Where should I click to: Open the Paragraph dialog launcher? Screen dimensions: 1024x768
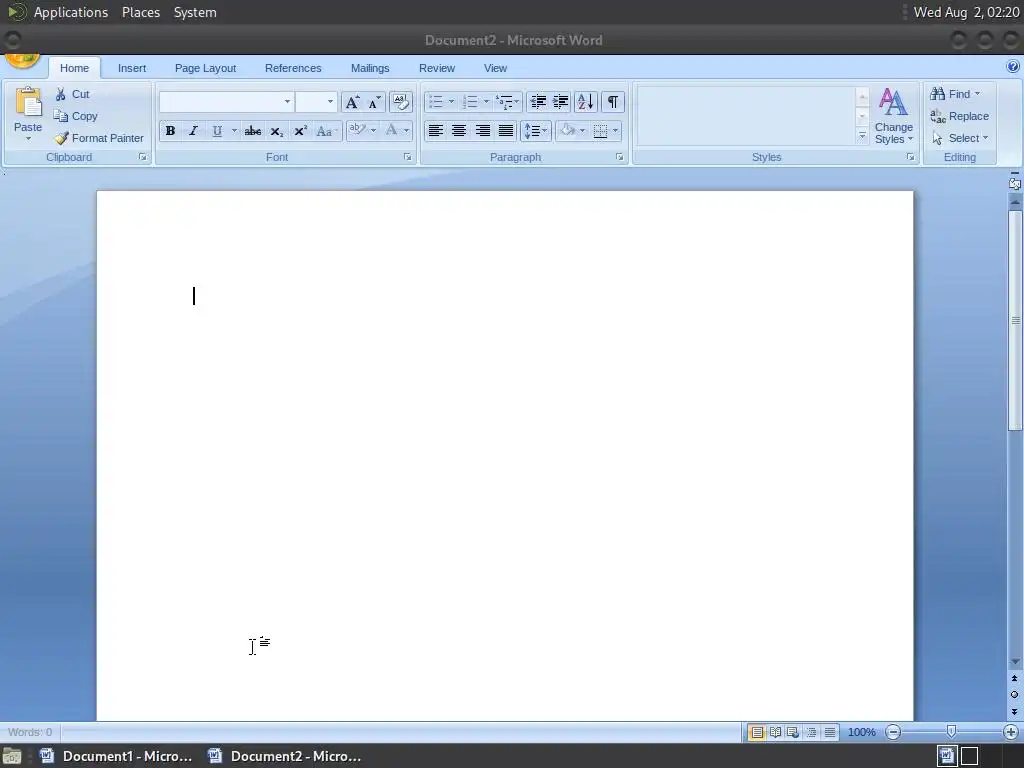click(619, 157)
